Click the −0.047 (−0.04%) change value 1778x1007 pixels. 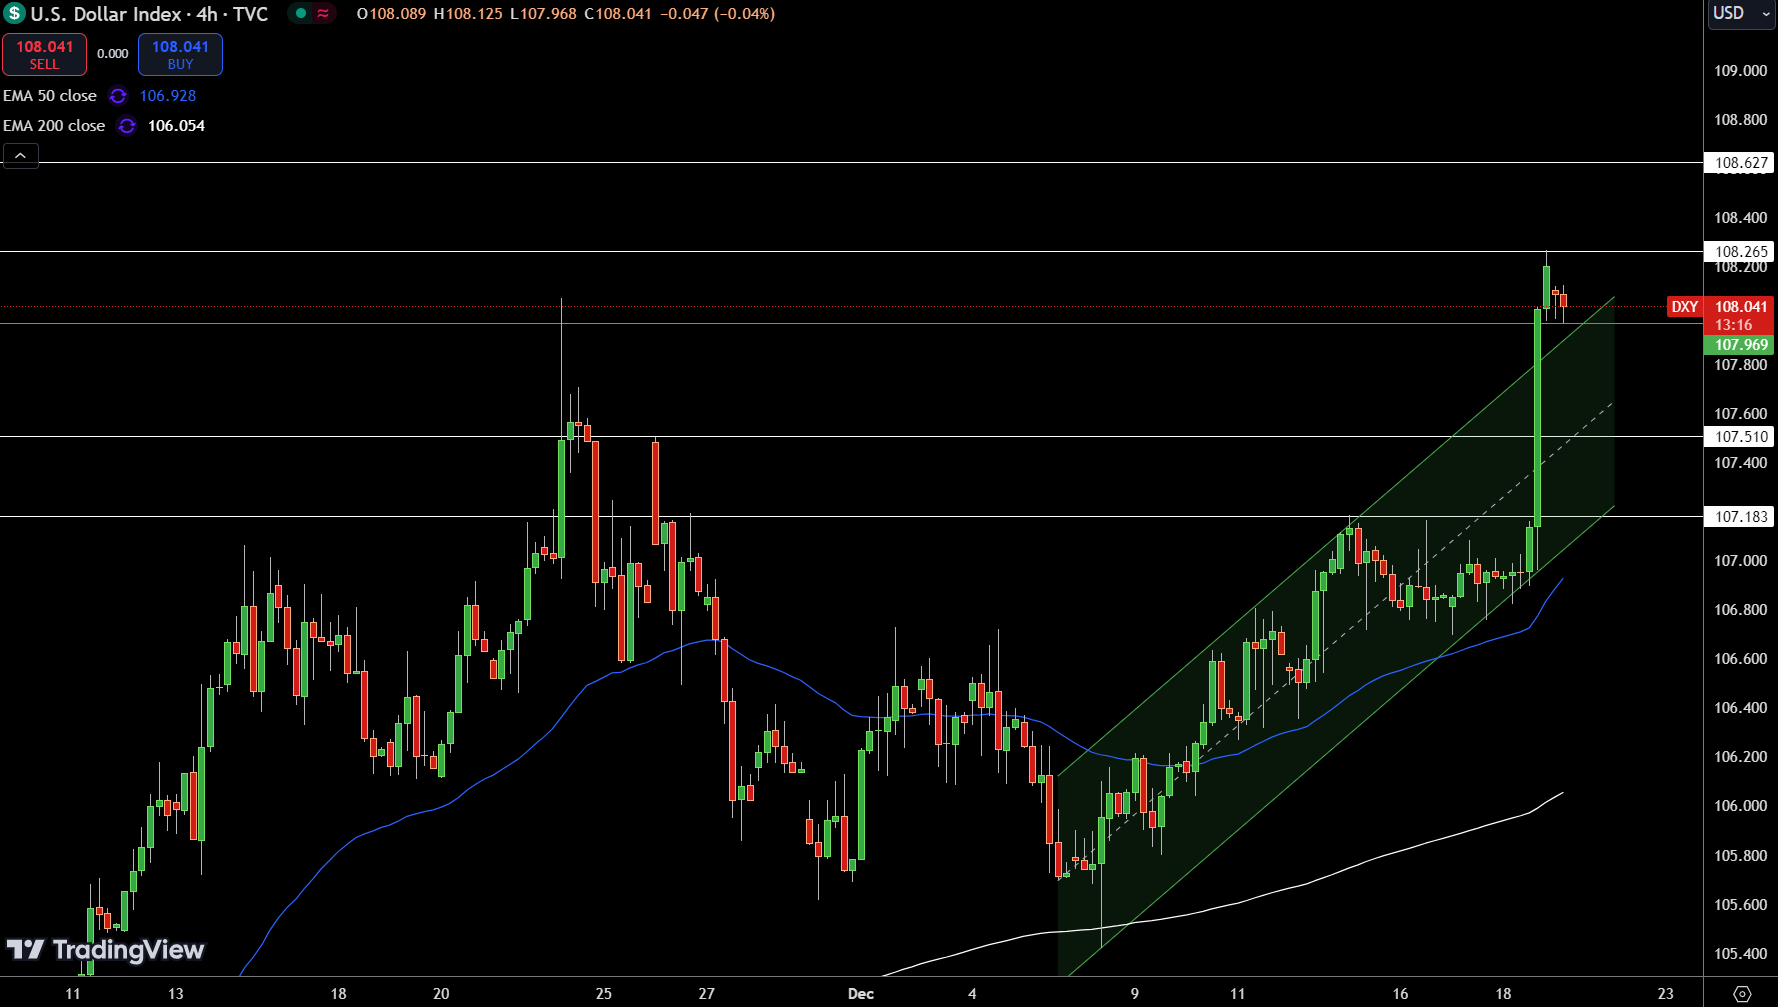pos(718,14)
